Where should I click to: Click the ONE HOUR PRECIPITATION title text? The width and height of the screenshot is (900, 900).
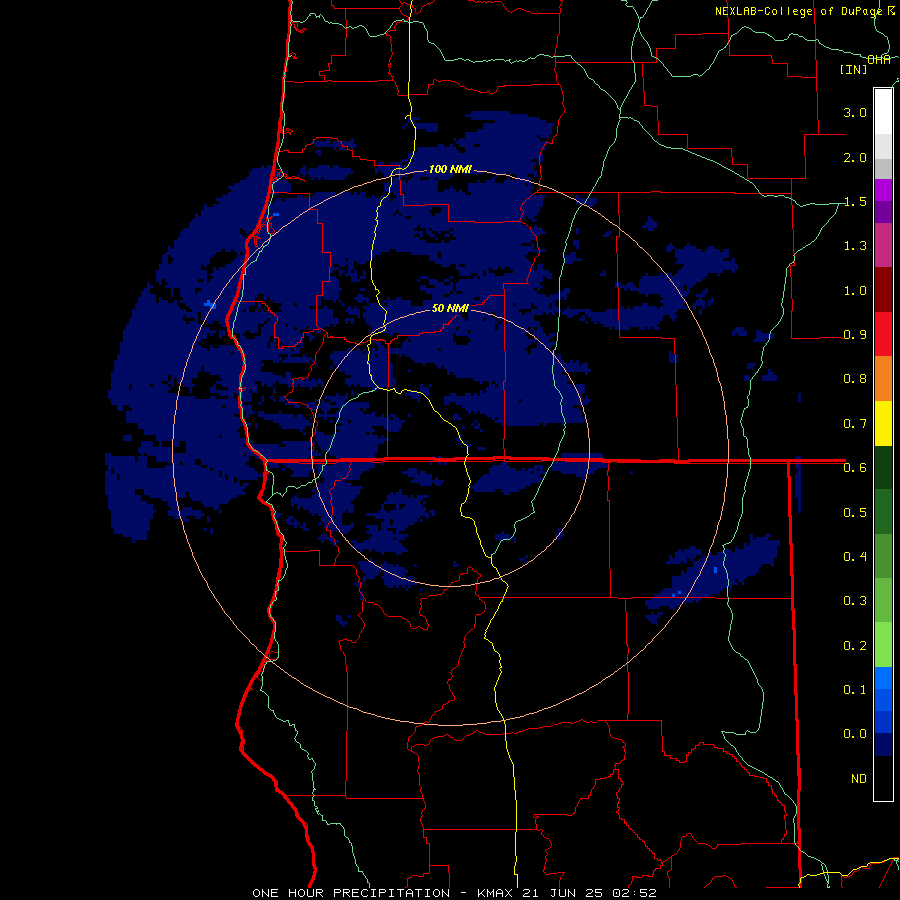[351, 893]
